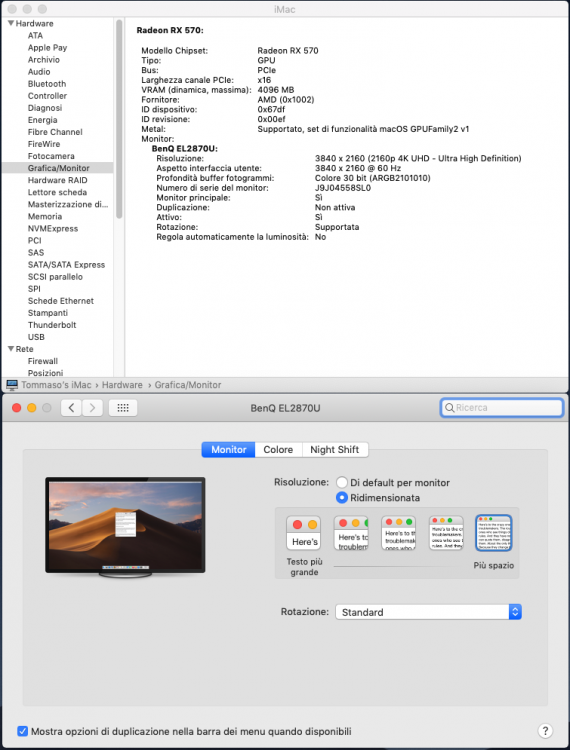Open the Thunderbolt hardware entry
Screen dimensions: 570x750
[x=52, y=325]
